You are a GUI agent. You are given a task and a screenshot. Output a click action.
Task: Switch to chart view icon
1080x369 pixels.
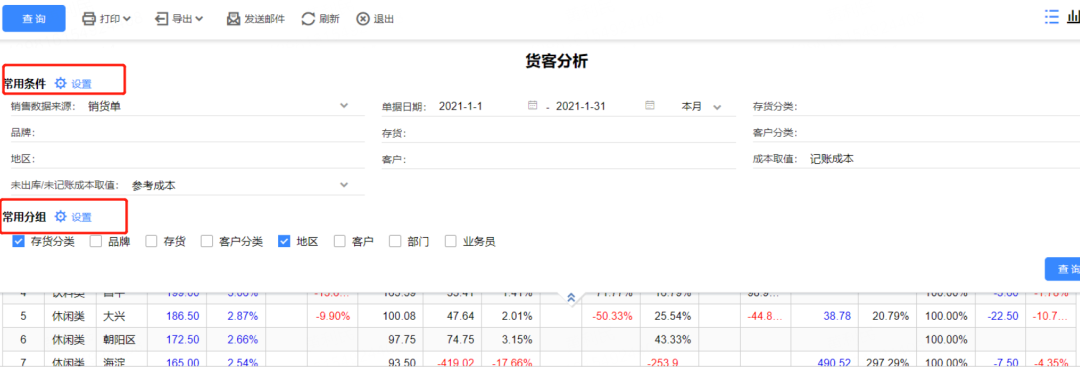[1073, 17]
